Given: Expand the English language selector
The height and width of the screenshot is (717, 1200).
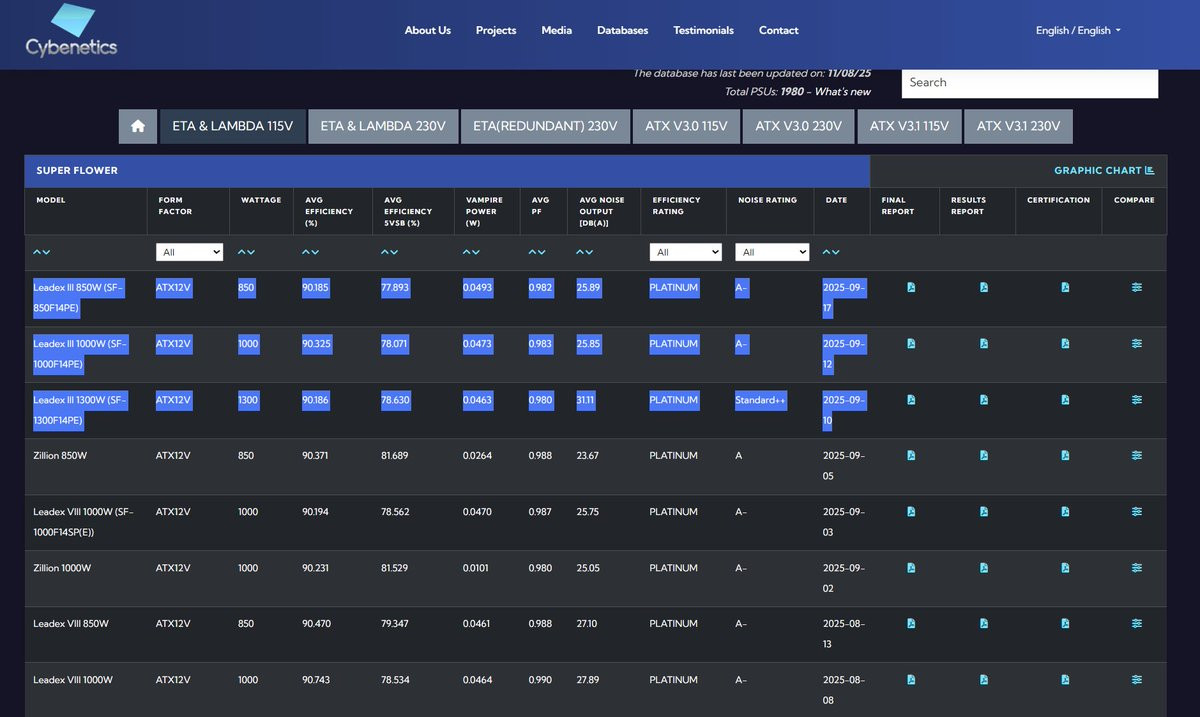Looking at the screenshot, I should 1078,31.
